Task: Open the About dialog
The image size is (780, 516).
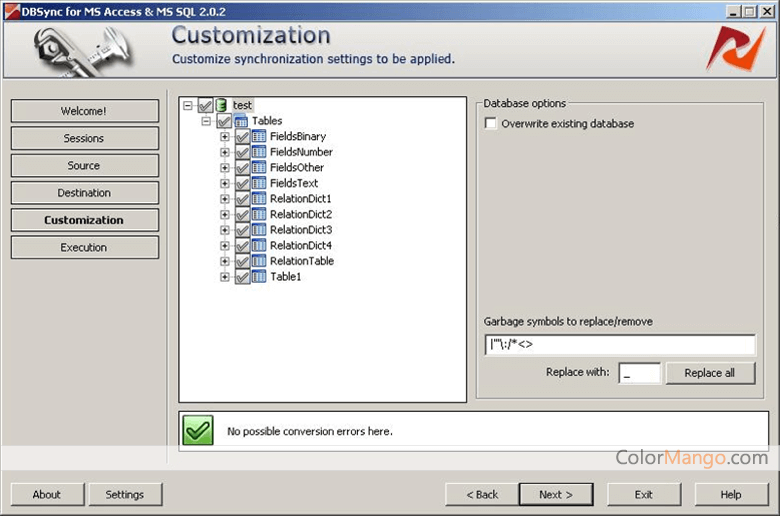Action: point(47,495)
